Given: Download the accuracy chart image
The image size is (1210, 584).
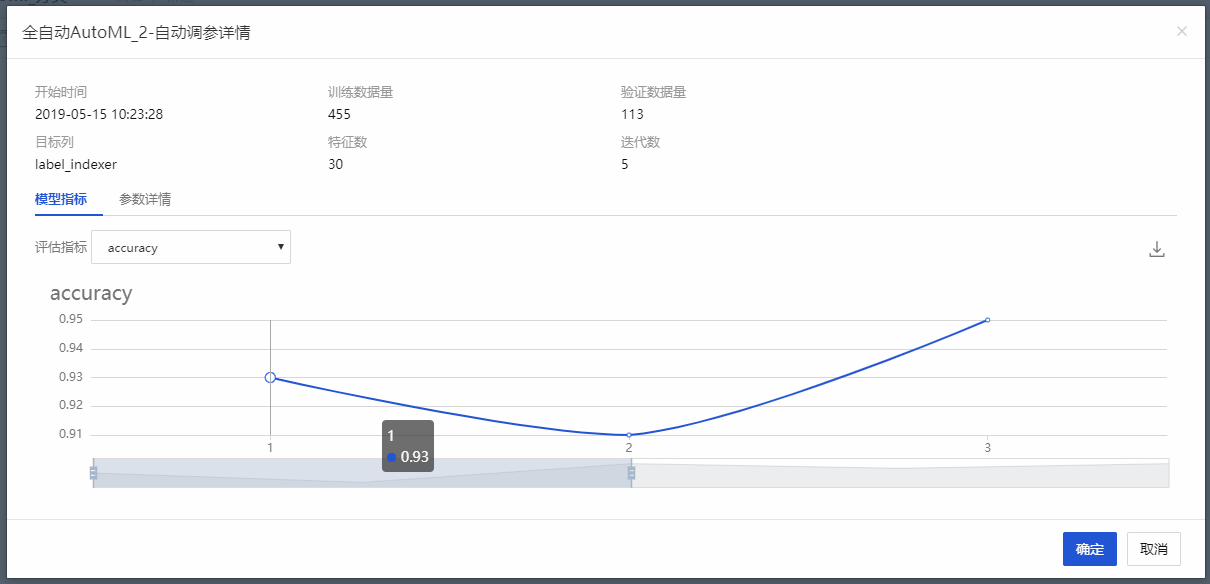Looking at the screenshot, I should click(1157, 249).
